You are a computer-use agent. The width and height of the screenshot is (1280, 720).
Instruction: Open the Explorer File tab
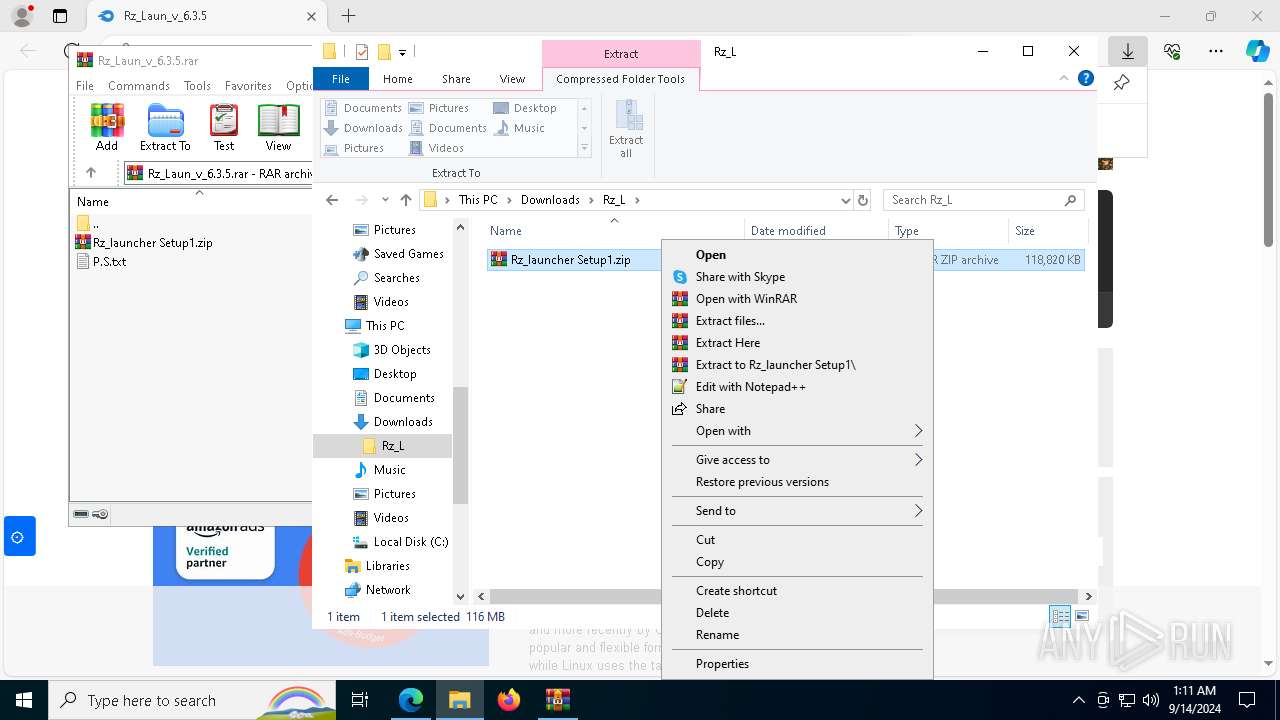[x=341, y=79]
